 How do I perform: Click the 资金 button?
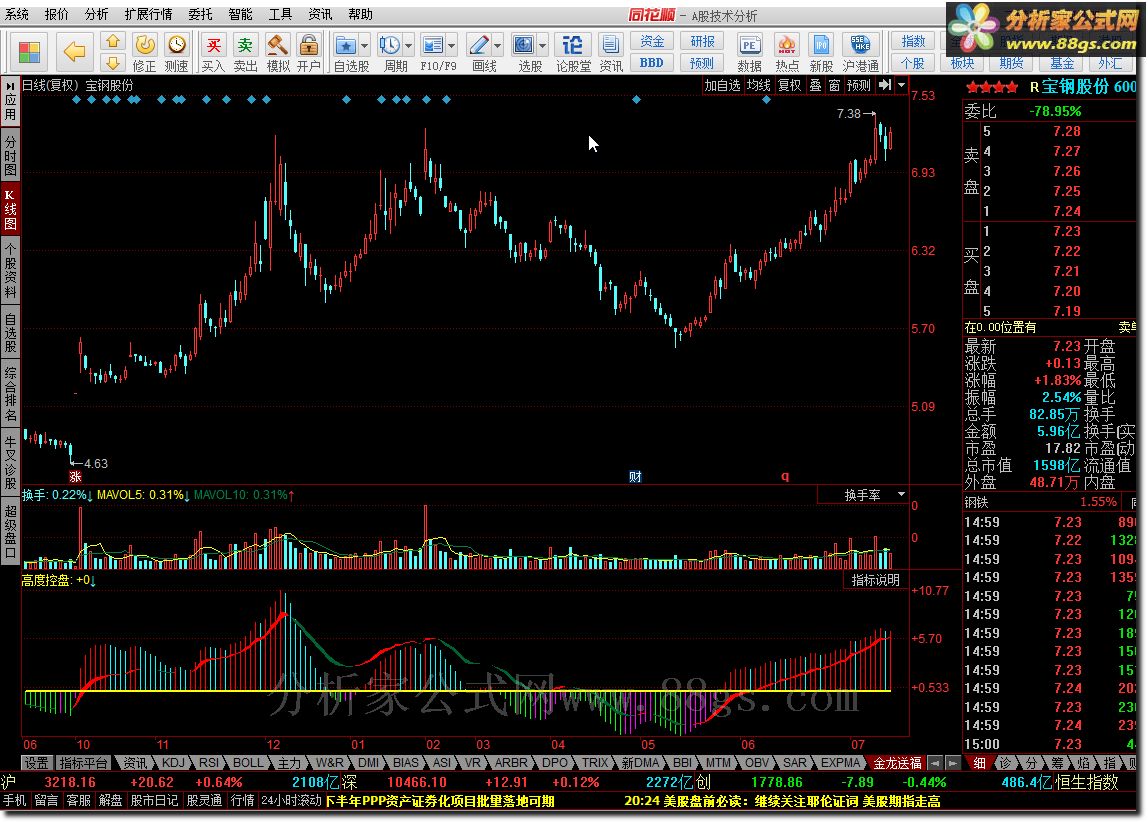(652, 41)
